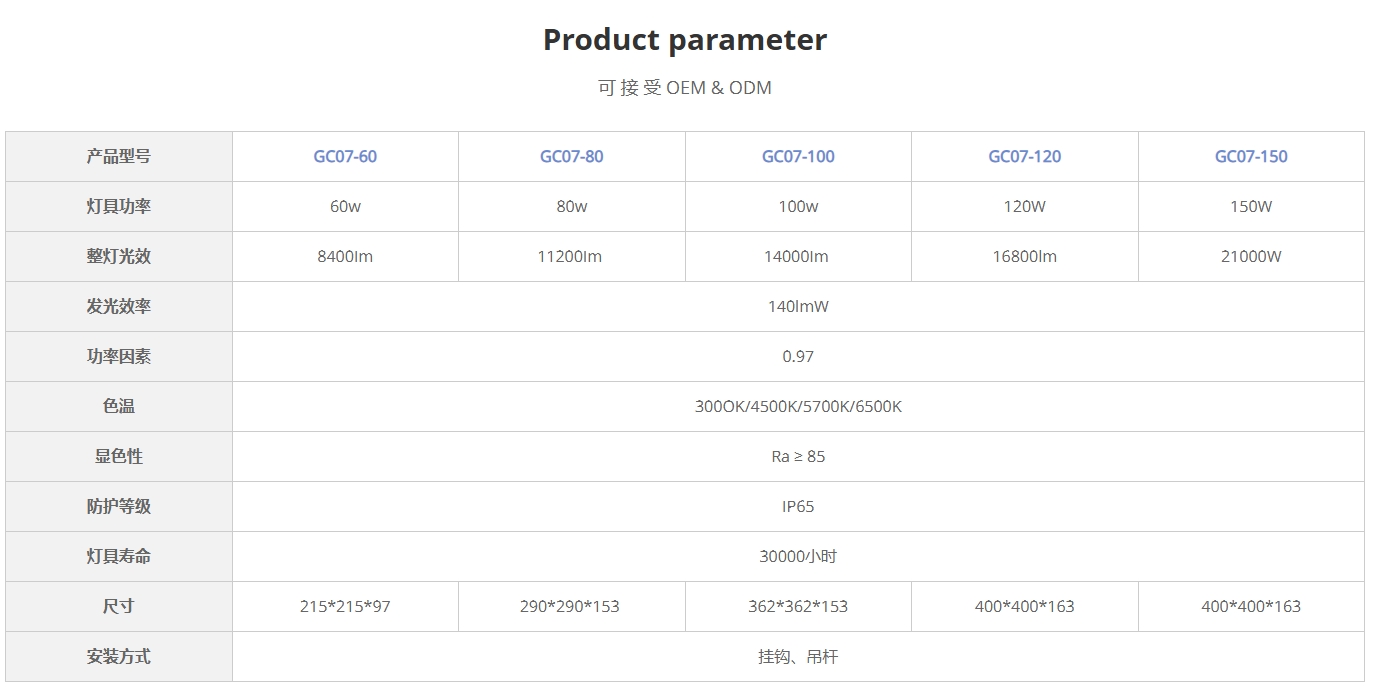
Task: Select the color temperature values row
Action: 798,407
